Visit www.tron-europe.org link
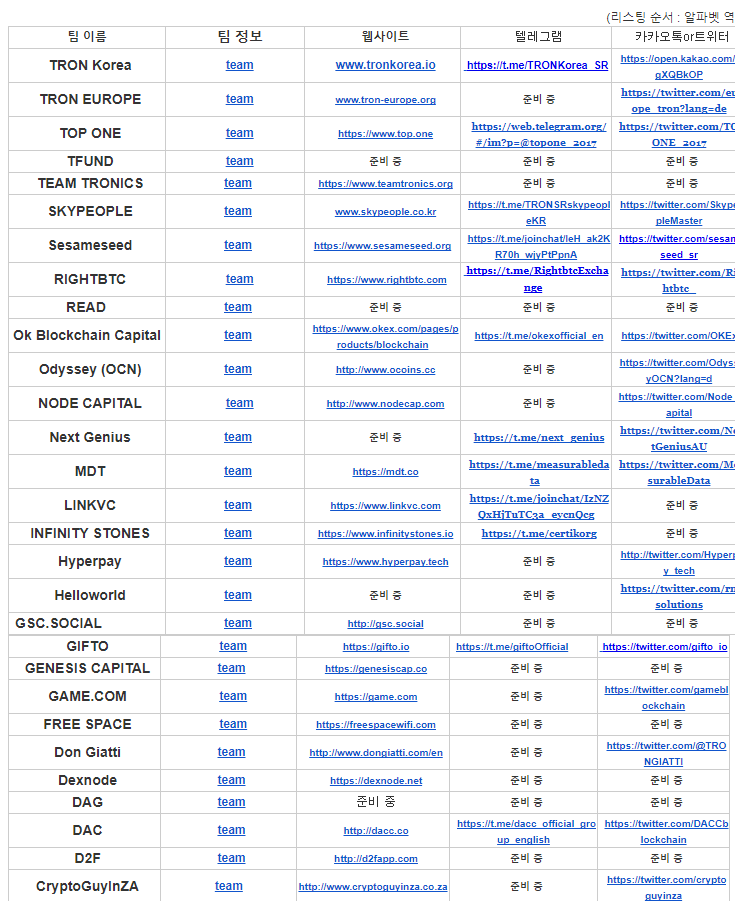The width and height of the screenshot is (735, 901). [386, 99]
